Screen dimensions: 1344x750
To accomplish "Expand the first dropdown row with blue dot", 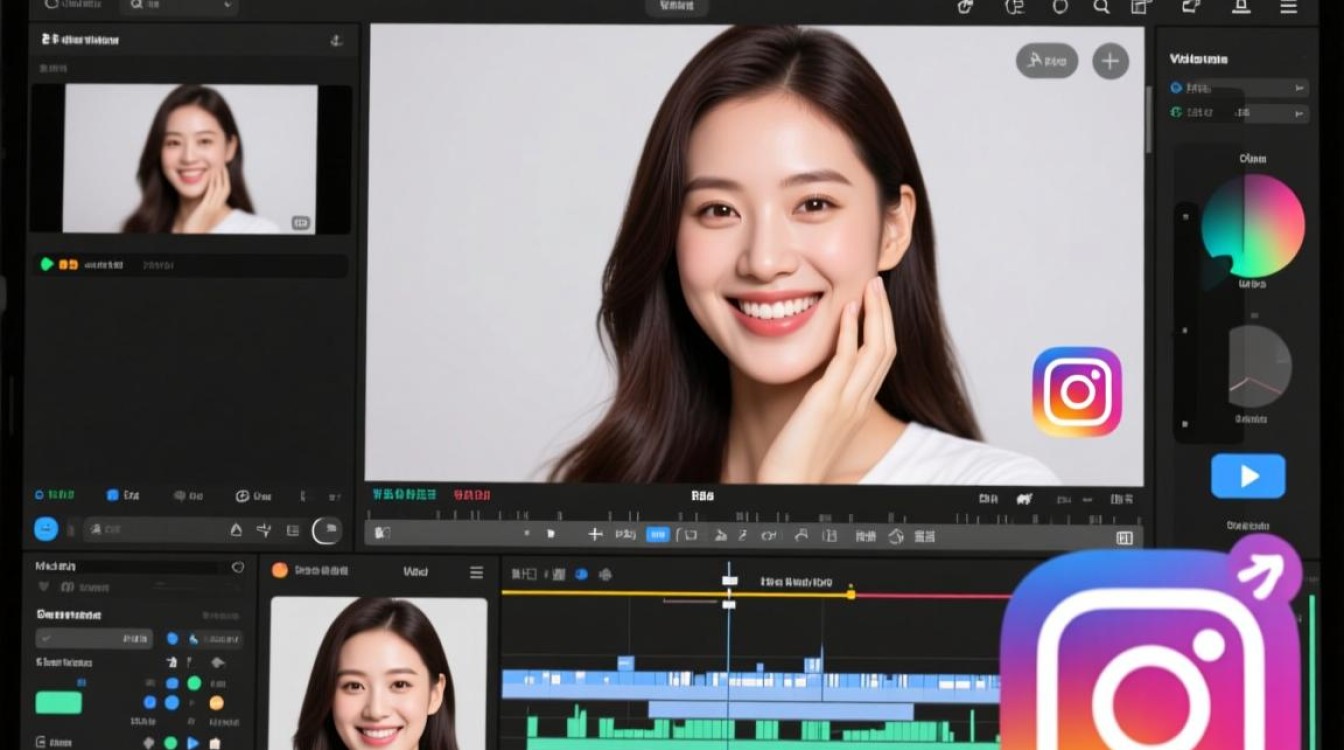I will point(1239,88).
